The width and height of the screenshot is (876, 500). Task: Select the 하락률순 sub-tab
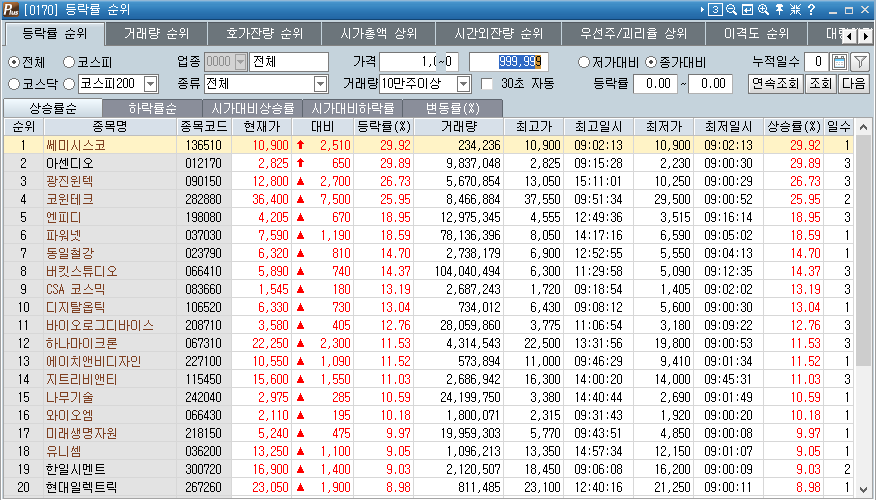coord(152,108)
